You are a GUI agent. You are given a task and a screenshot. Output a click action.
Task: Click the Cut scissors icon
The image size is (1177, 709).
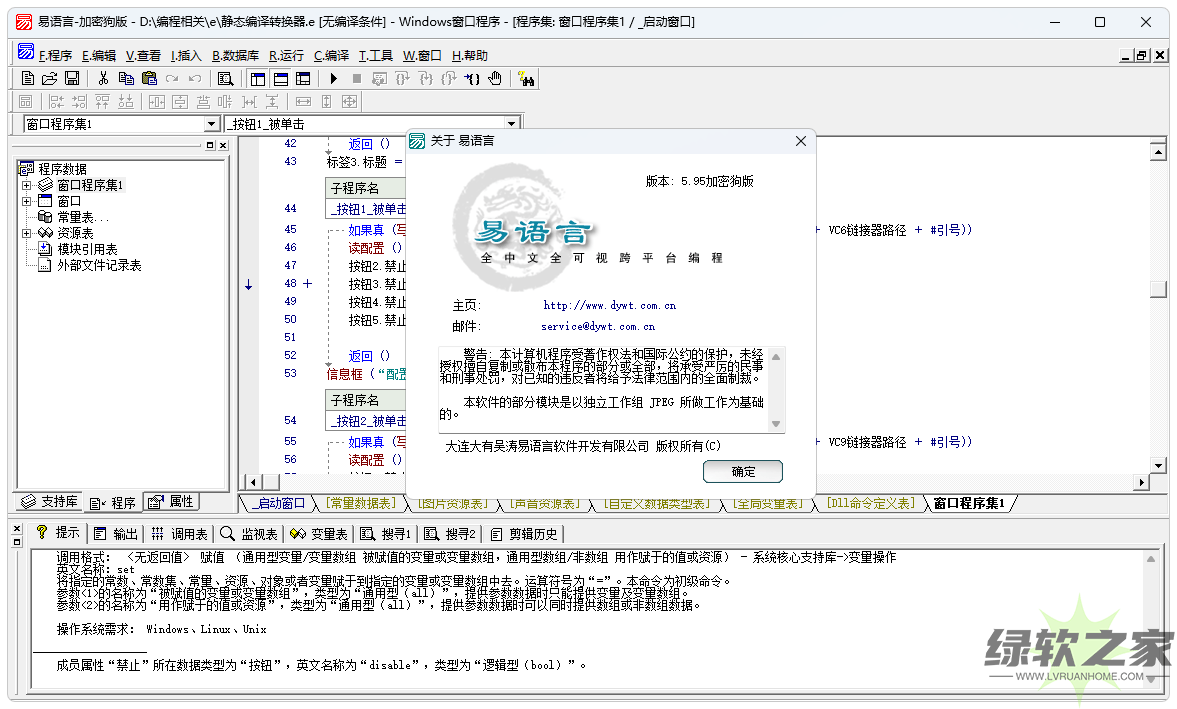coord(102,78)
